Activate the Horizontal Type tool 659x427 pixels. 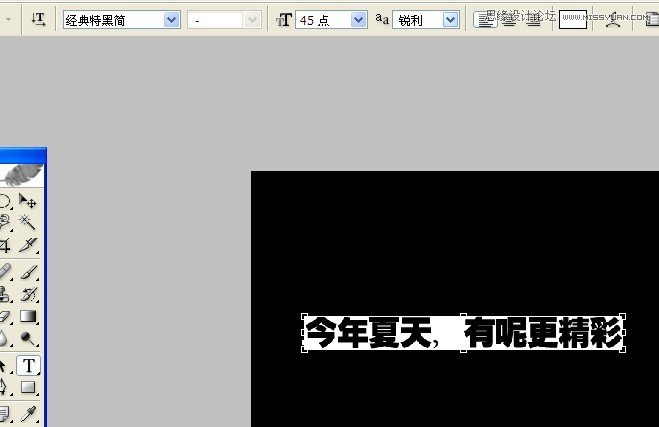pyautogui.click(x=28, y=365)
